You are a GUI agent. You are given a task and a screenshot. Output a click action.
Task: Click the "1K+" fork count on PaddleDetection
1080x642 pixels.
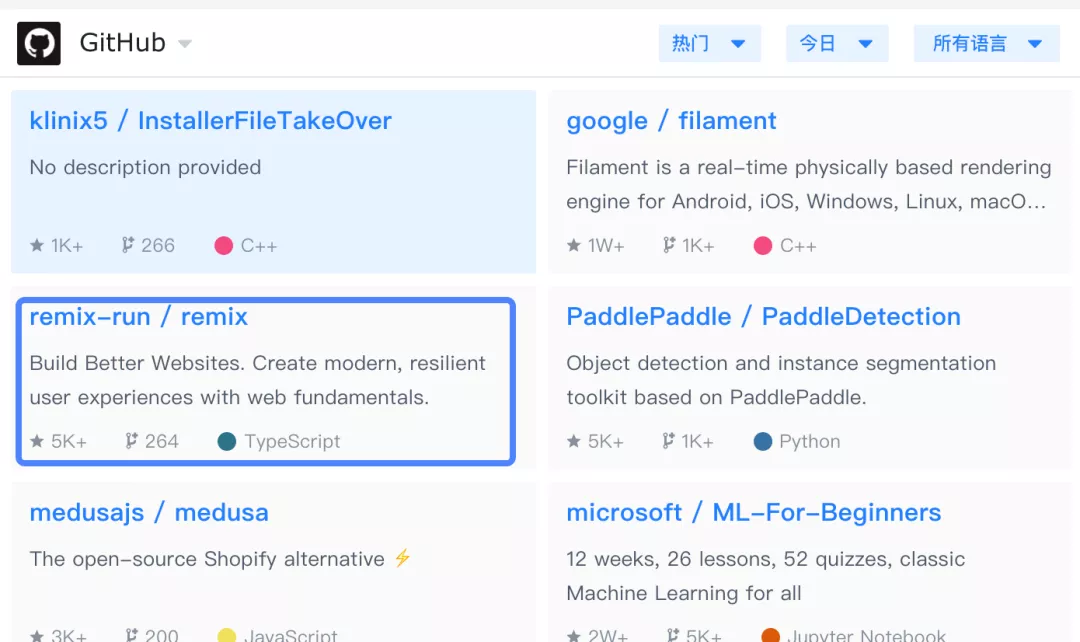point(698,442)
